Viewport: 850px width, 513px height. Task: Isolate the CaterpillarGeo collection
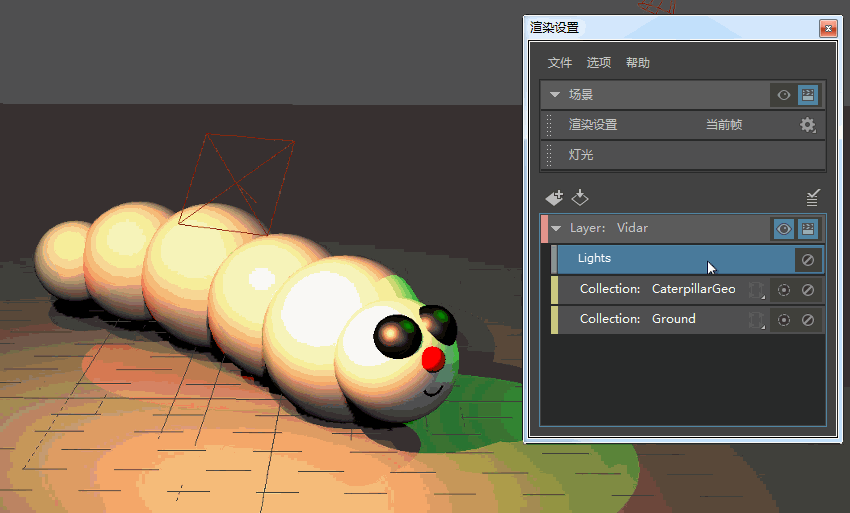pos(784,290)
